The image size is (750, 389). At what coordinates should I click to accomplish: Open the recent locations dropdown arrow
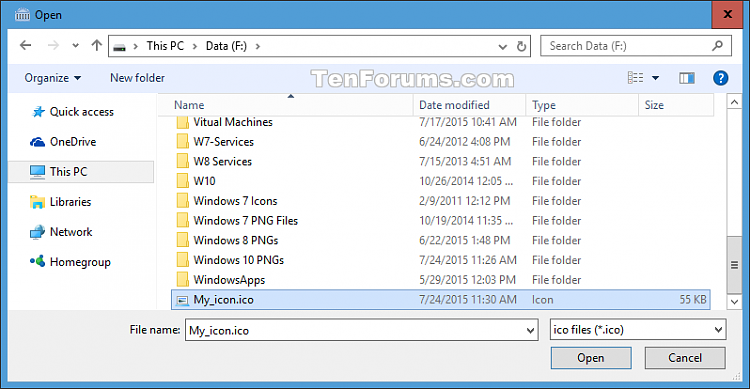point(75,46)
